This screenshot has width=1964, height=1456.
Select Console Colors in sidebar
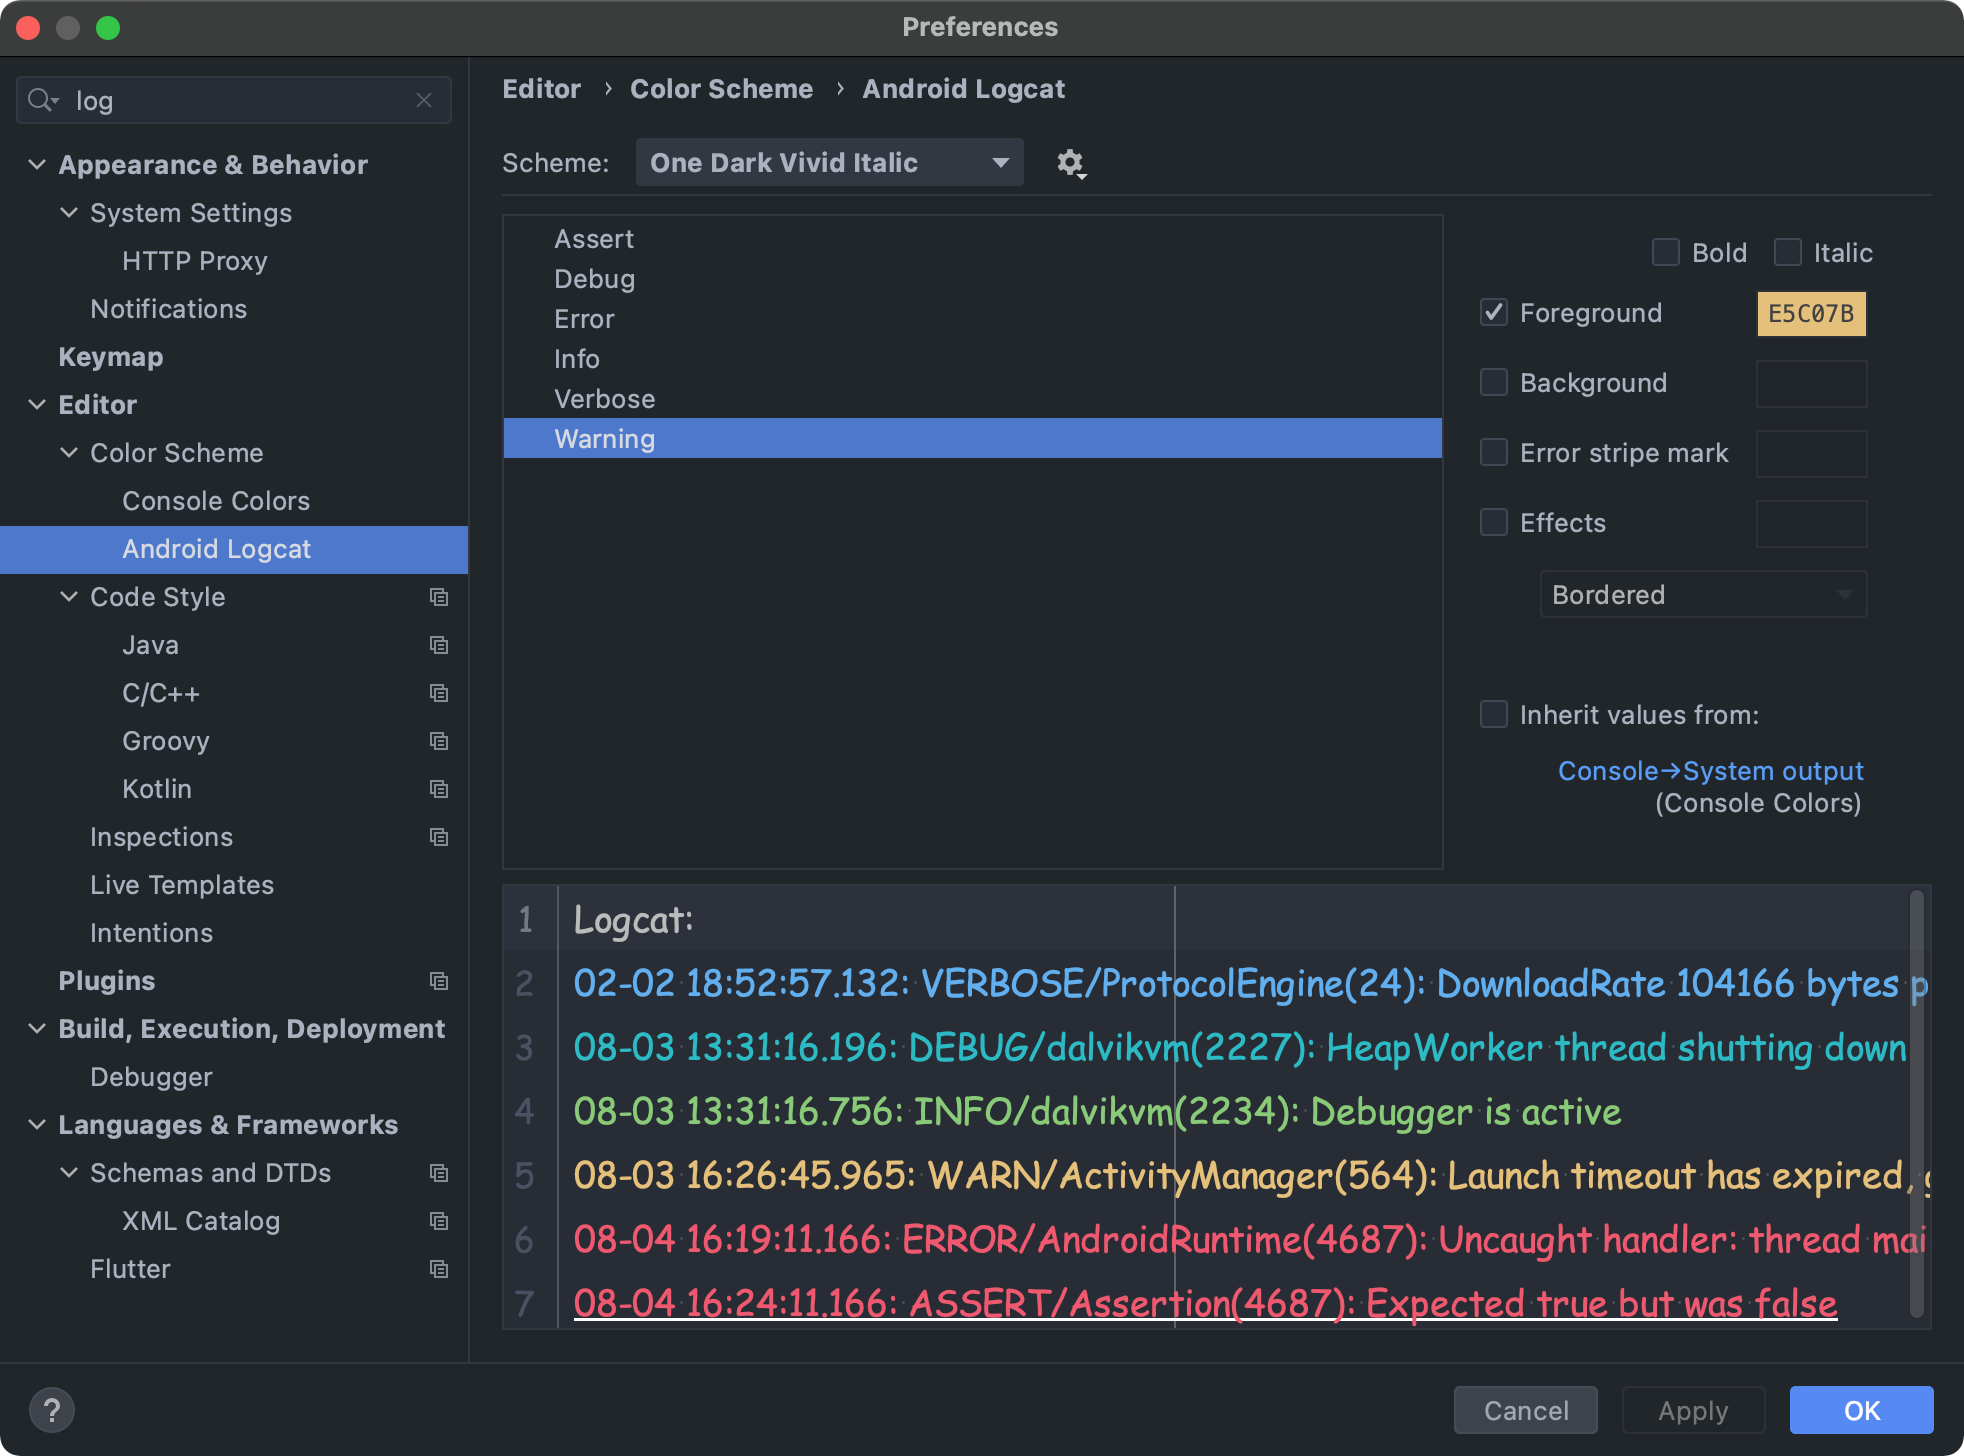pyautogui.click(x=216, y=500)
